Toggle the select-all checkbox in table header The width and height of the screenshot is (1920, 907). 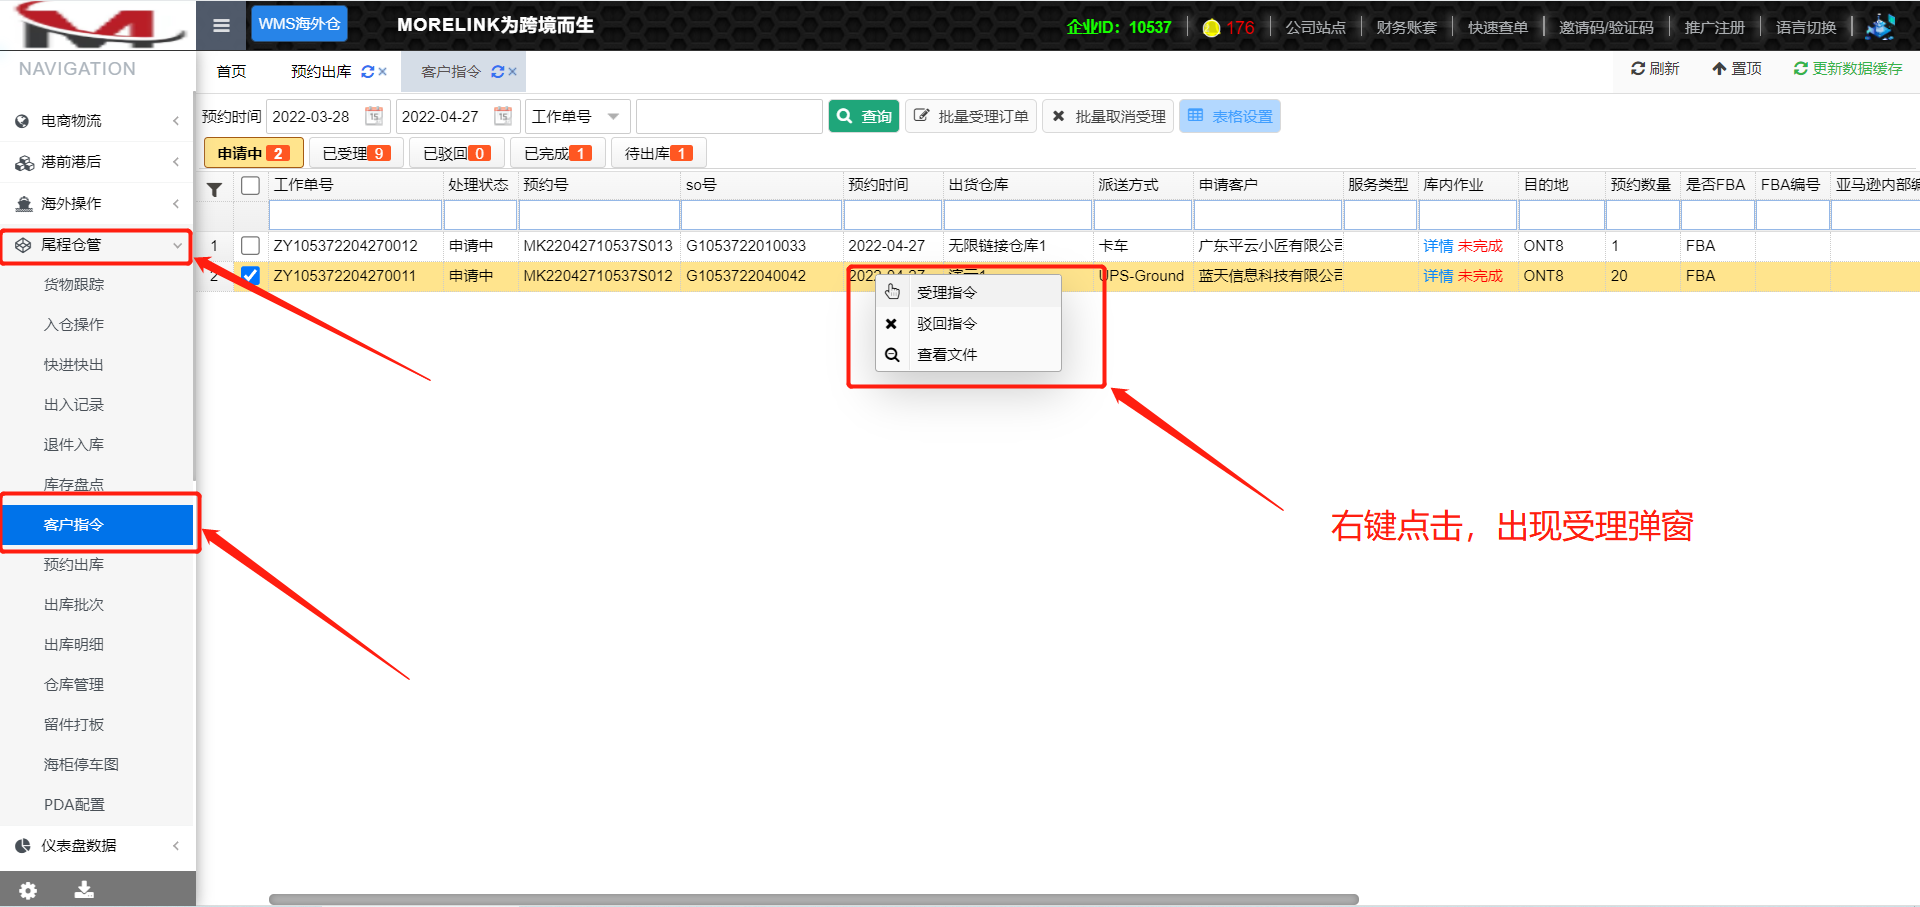tap(250, 185)
